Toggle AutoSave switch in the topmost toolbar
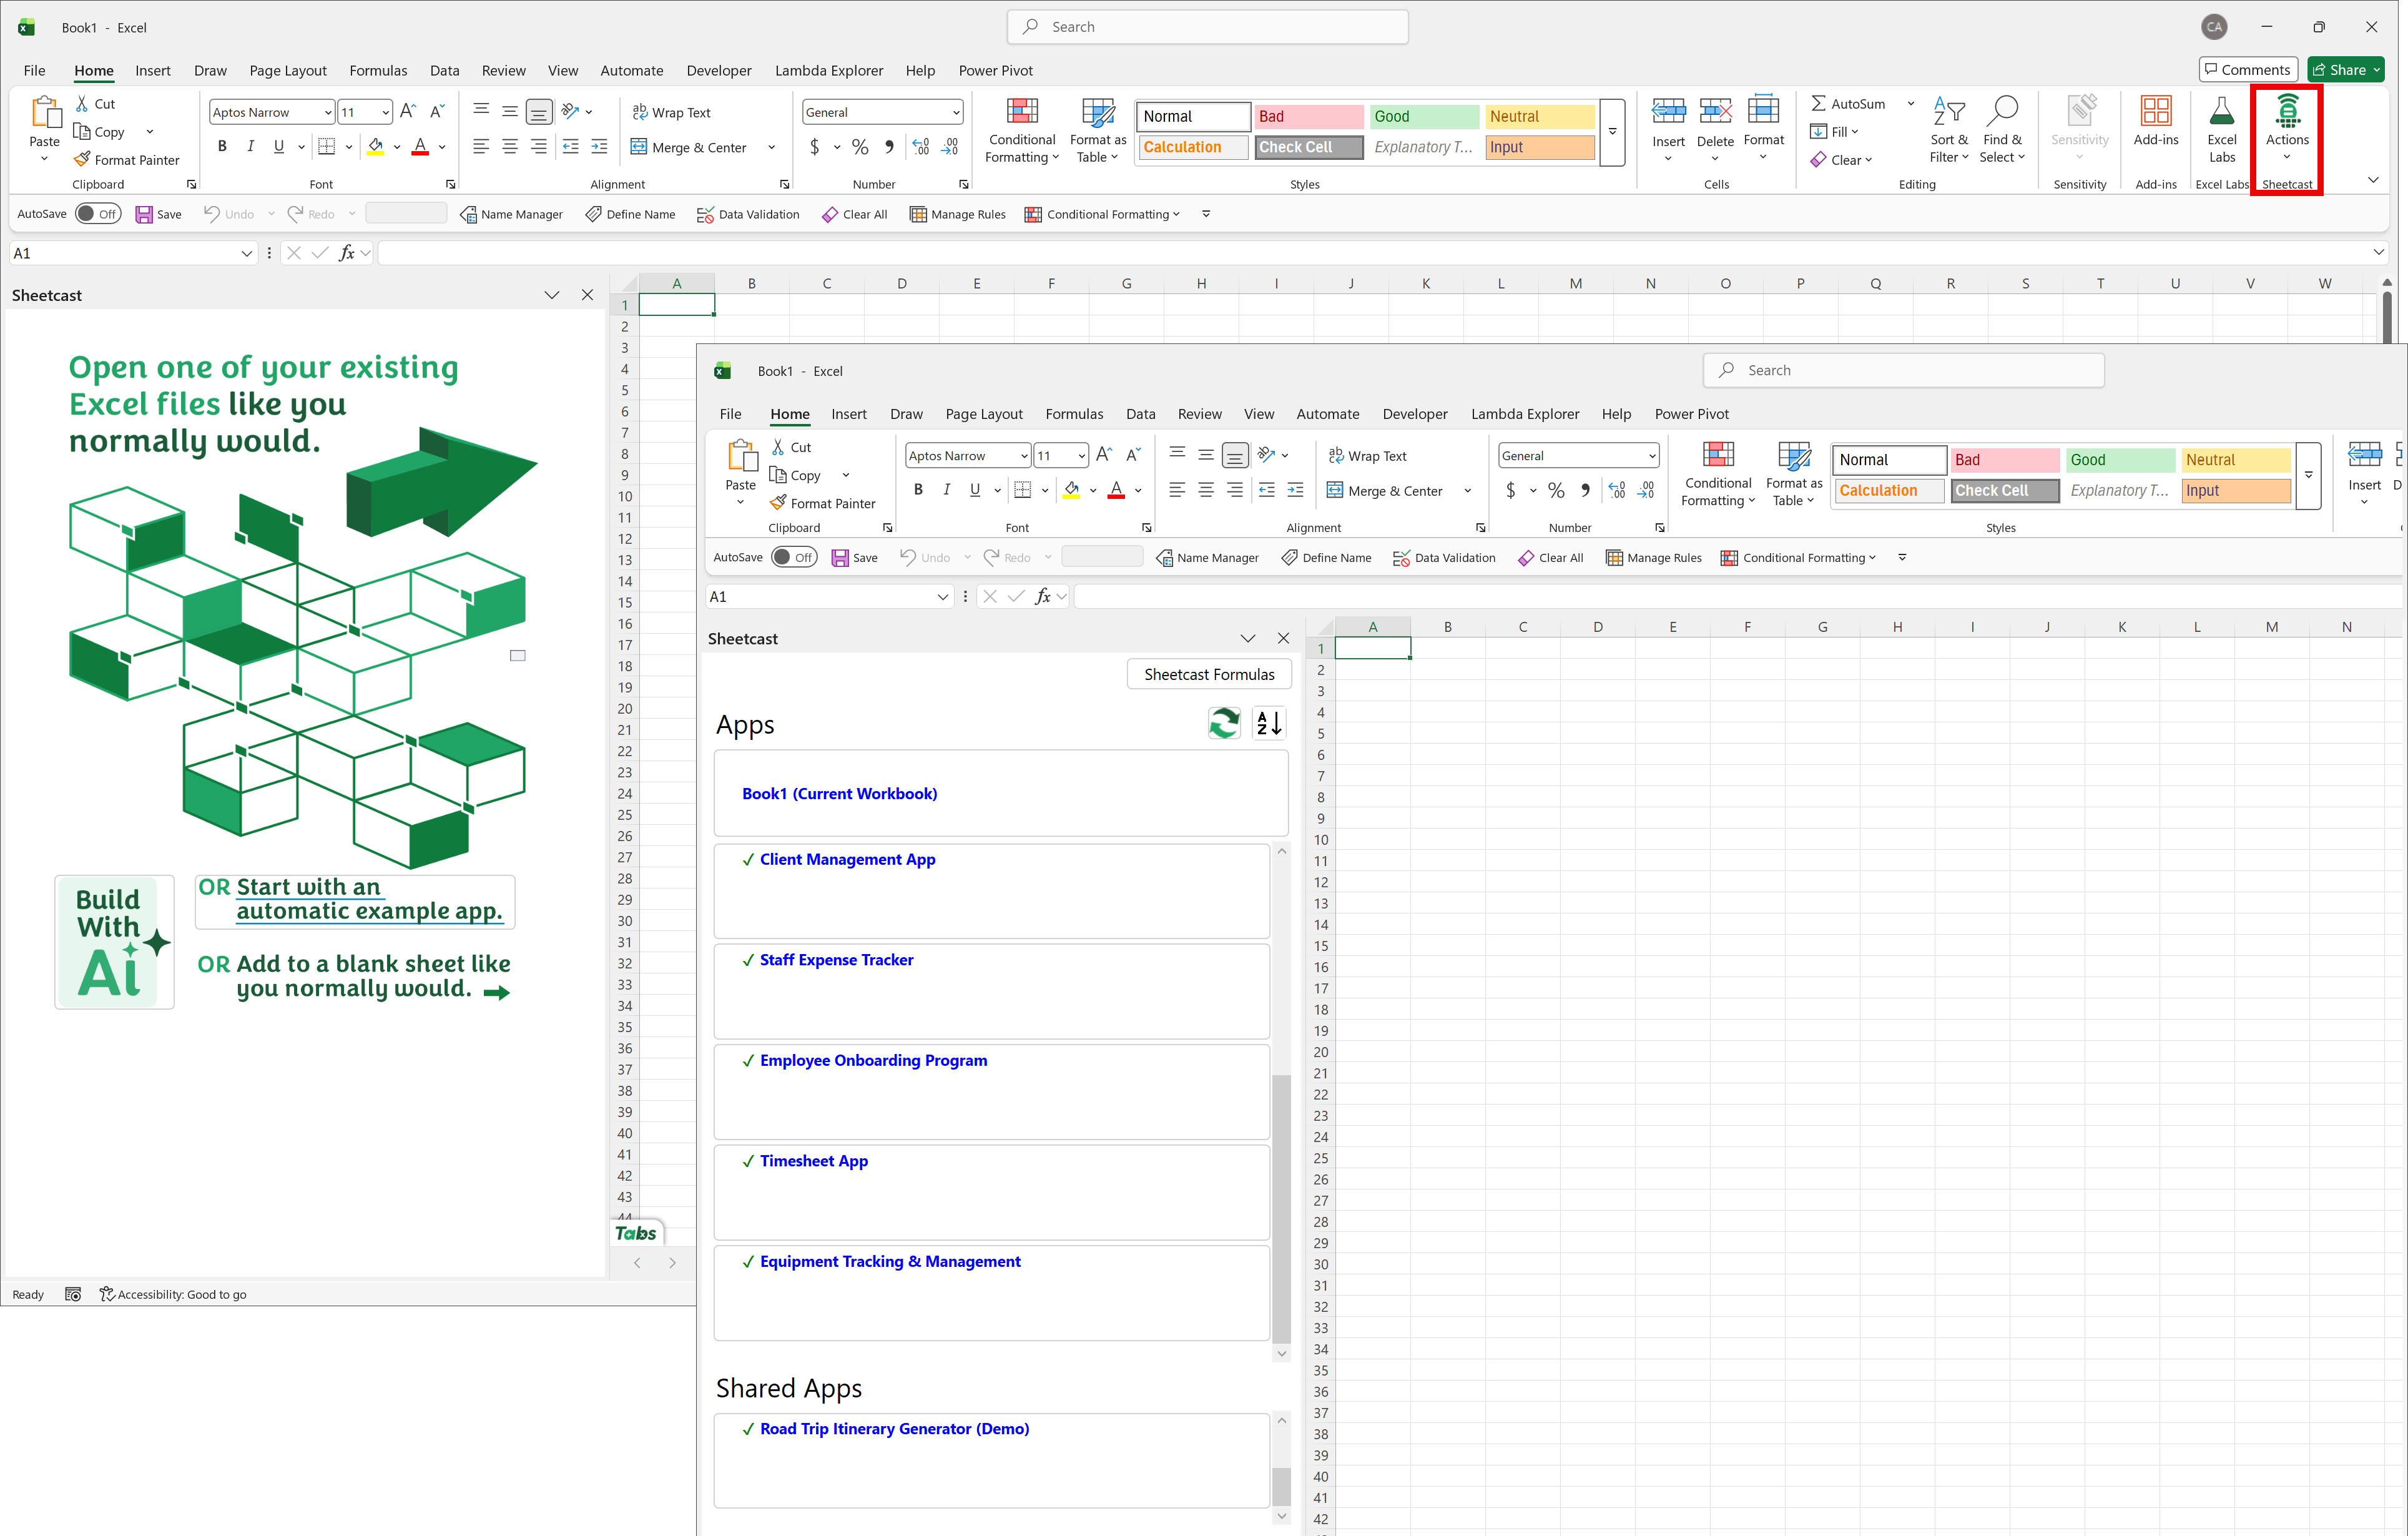Screen dimensions: 2408x1536 pyautogui.click(x=98, y=214)
